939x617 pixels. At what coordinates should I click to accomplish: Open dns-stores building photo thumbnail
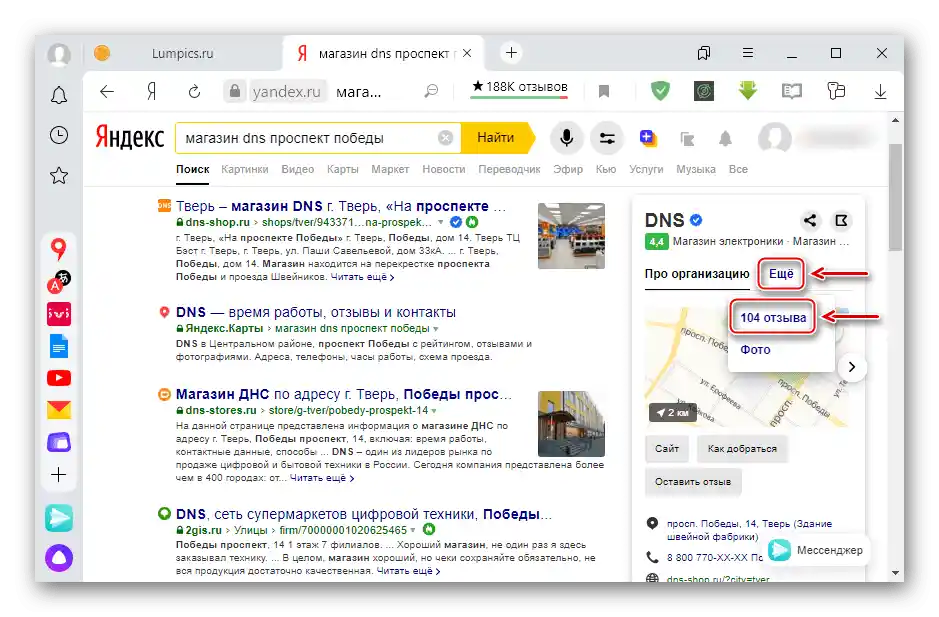pos(571,424)
